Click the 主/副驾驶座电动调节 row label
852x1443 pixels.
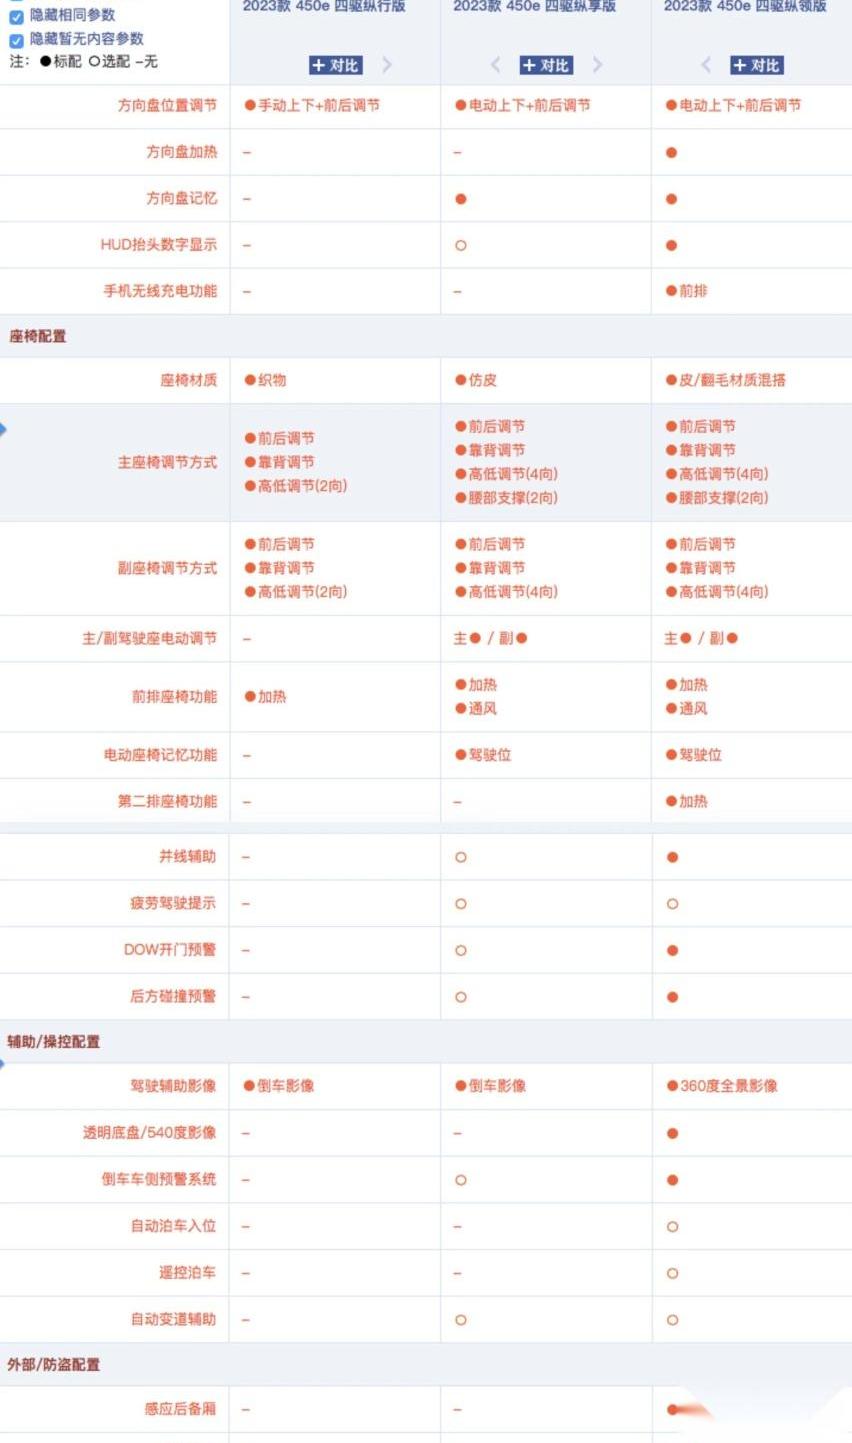coord(149,638)
